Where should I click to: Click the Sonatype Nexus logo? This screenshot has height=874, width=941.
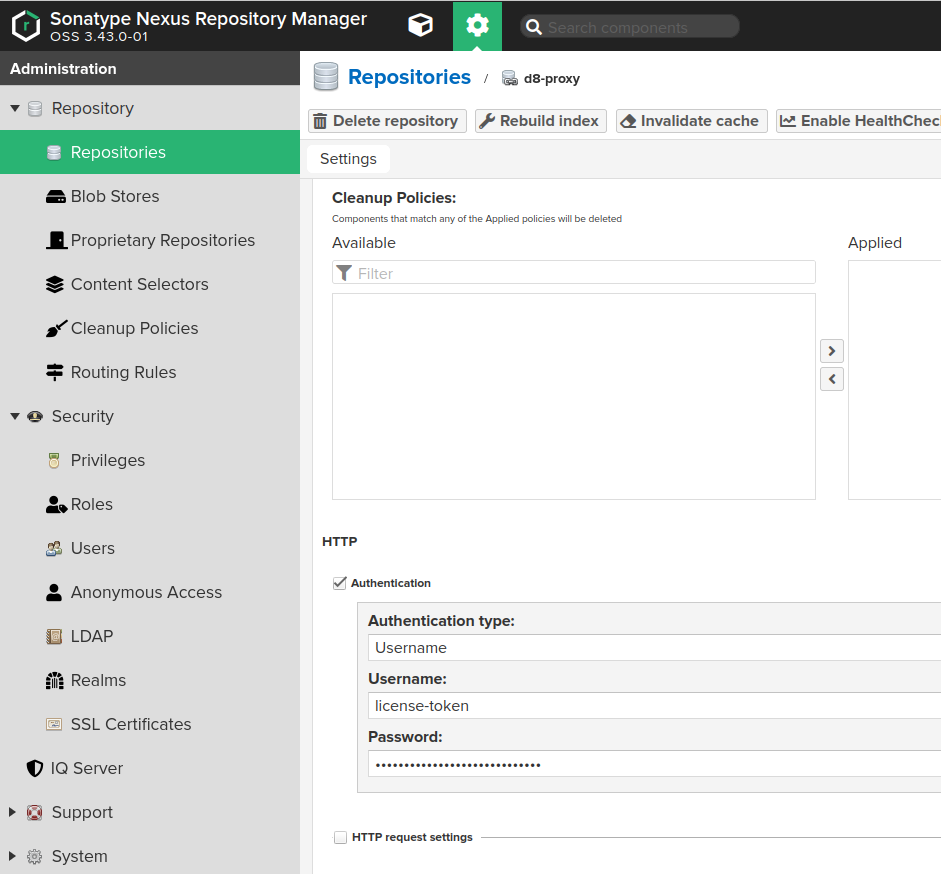tap(27, 25)
